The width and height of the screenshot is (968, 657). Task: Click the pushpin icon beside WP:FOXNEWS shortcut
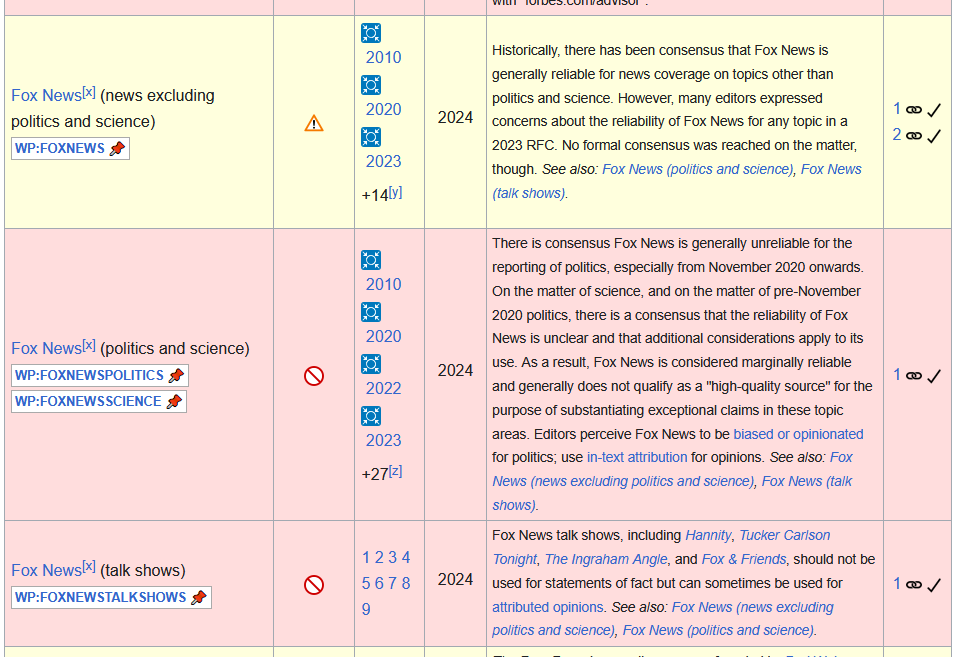tap(117, 149)
